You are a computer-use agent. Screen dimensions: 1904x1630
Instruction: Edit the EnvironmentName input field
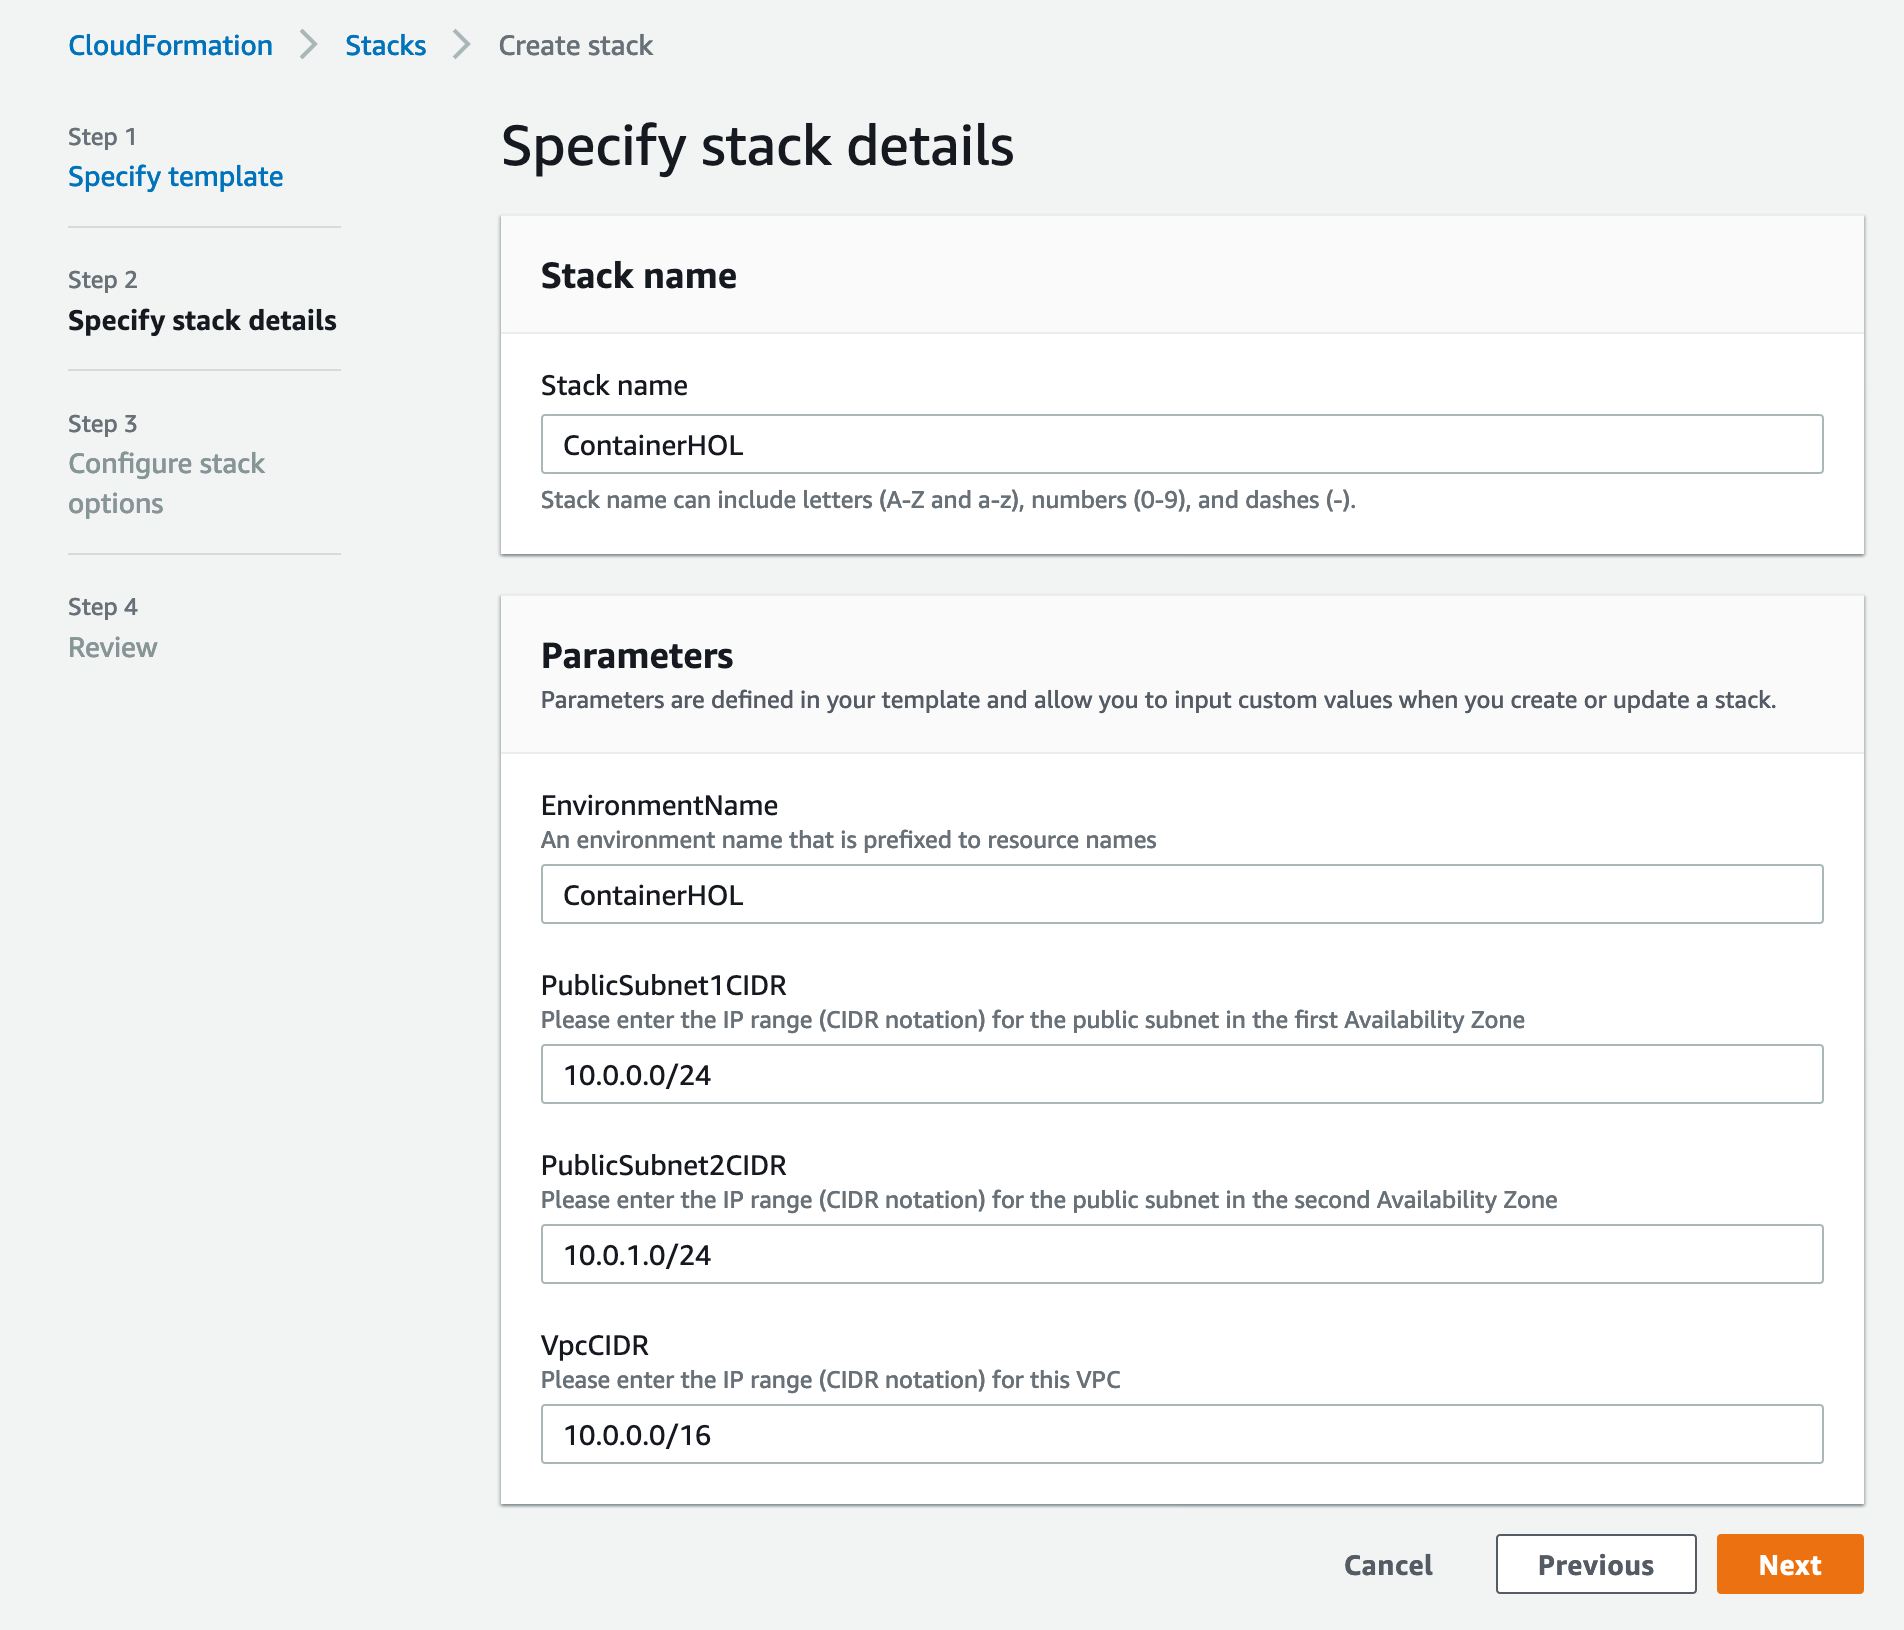click(1182, 894)
